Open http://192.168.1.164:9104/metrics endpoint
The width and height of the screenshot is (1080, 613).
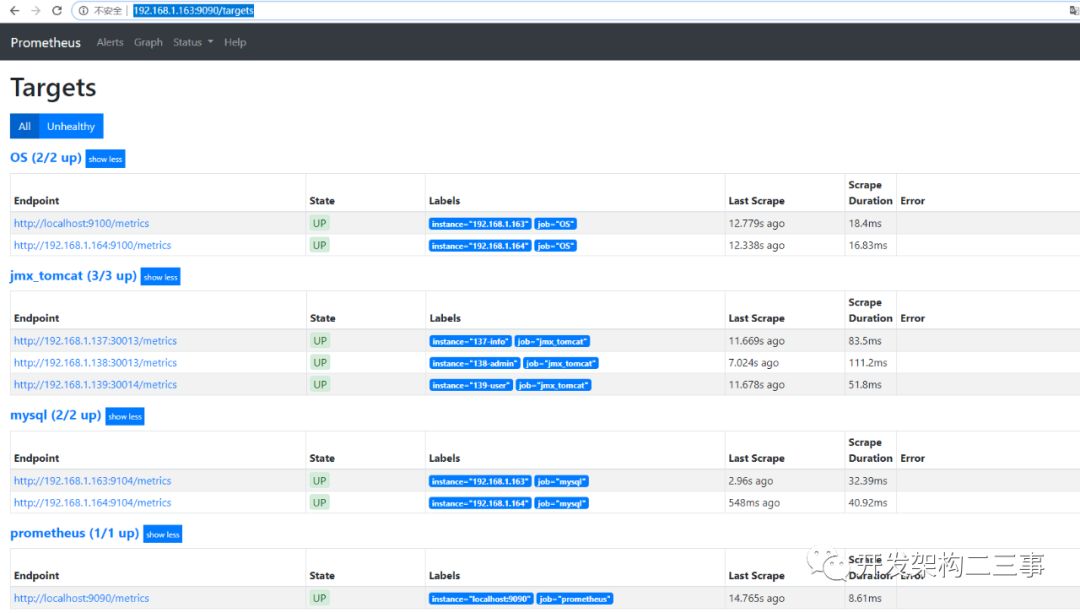pos(92,503)
